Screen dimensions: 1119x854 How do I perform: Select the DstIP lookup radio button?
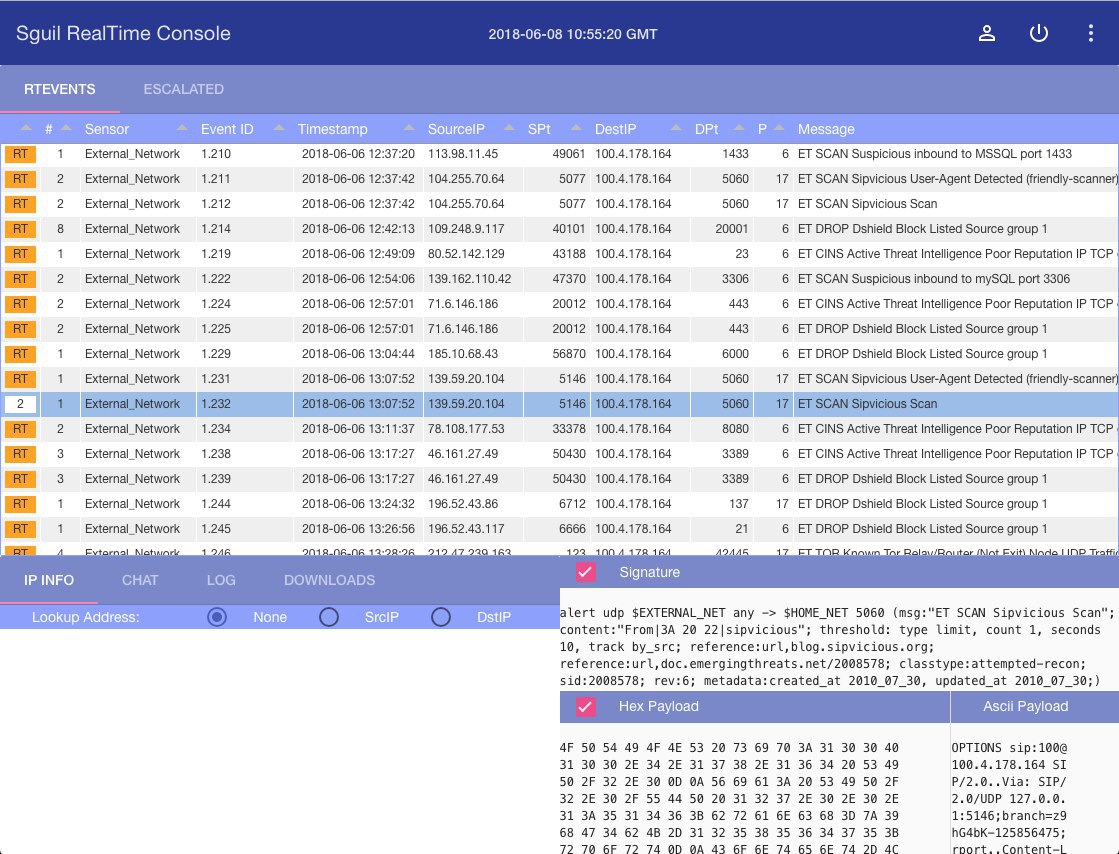(441, 617)
